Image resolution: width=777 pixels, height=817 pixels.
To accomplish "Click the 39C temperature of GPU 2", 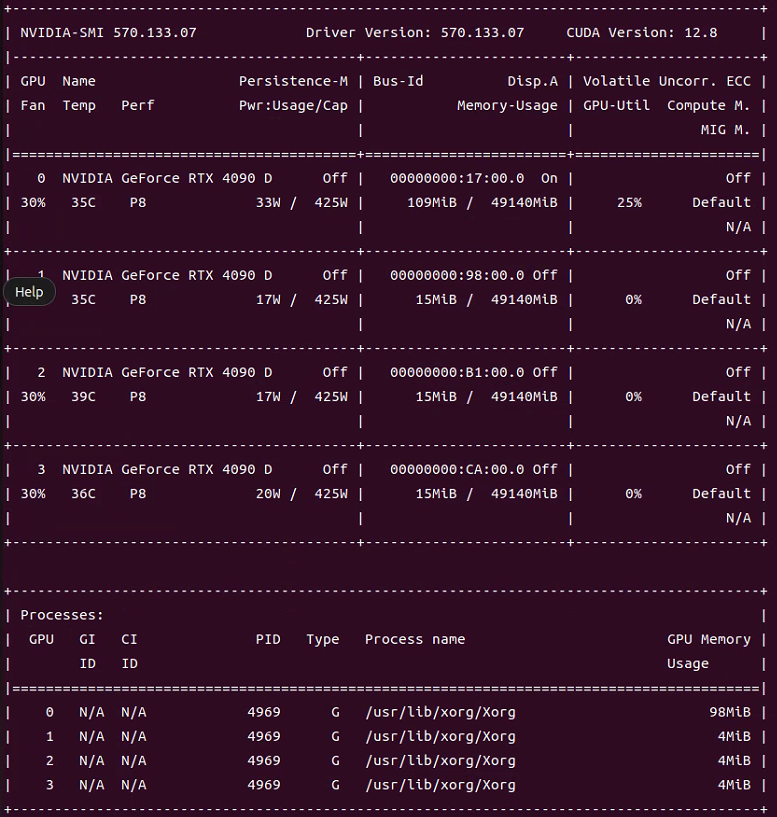I will 83,397.
